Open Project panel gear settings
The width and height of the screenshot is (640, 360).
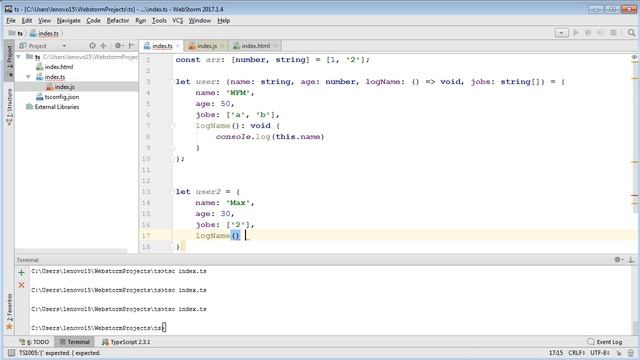(118, 46)
